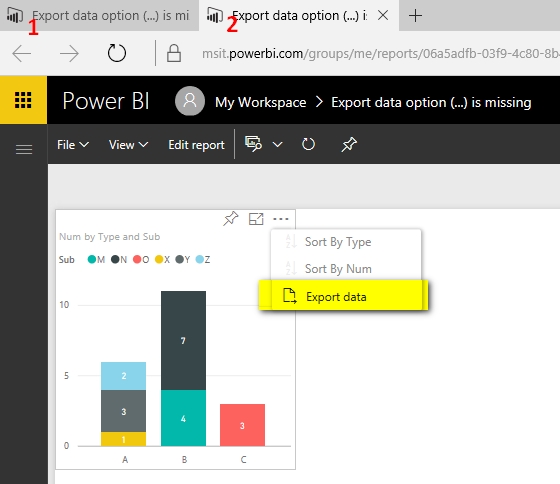The height and width of the screenshot is (484, 560).
Task: Click axis label B
Action: click(x=184, y=459)
